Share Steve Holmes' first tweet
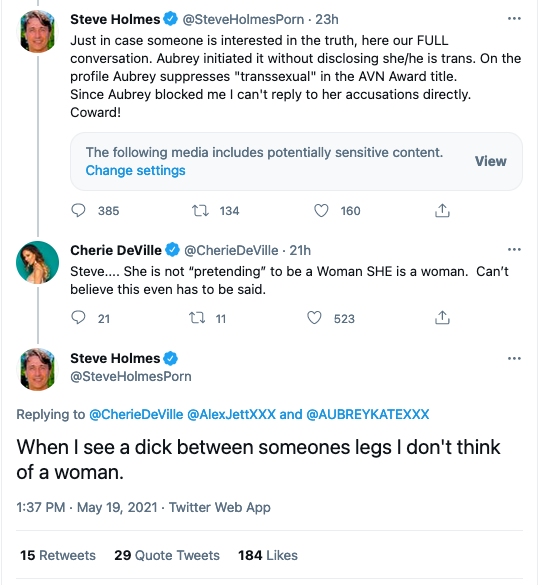538x585 pixels. click(x=442, y=210)
